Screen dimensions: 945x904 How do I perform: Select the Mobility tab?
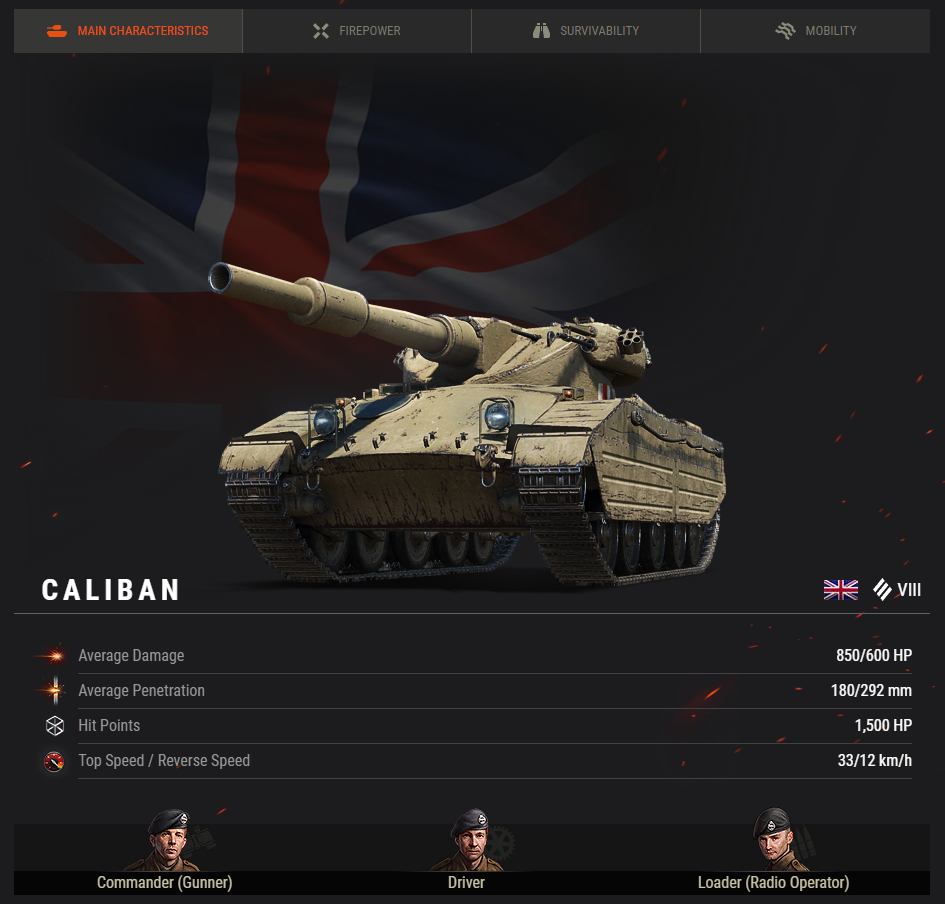coord(815,31)
